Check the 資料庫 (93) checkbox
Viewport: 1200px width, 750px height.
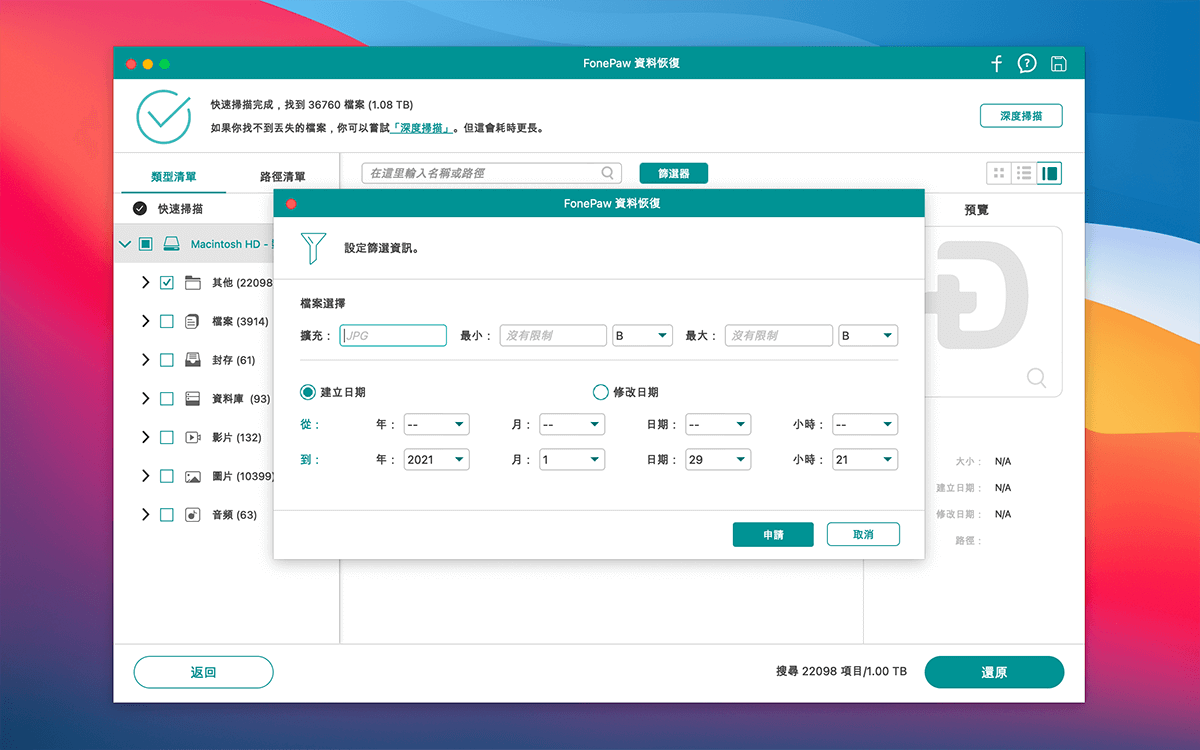click(167, 398)
